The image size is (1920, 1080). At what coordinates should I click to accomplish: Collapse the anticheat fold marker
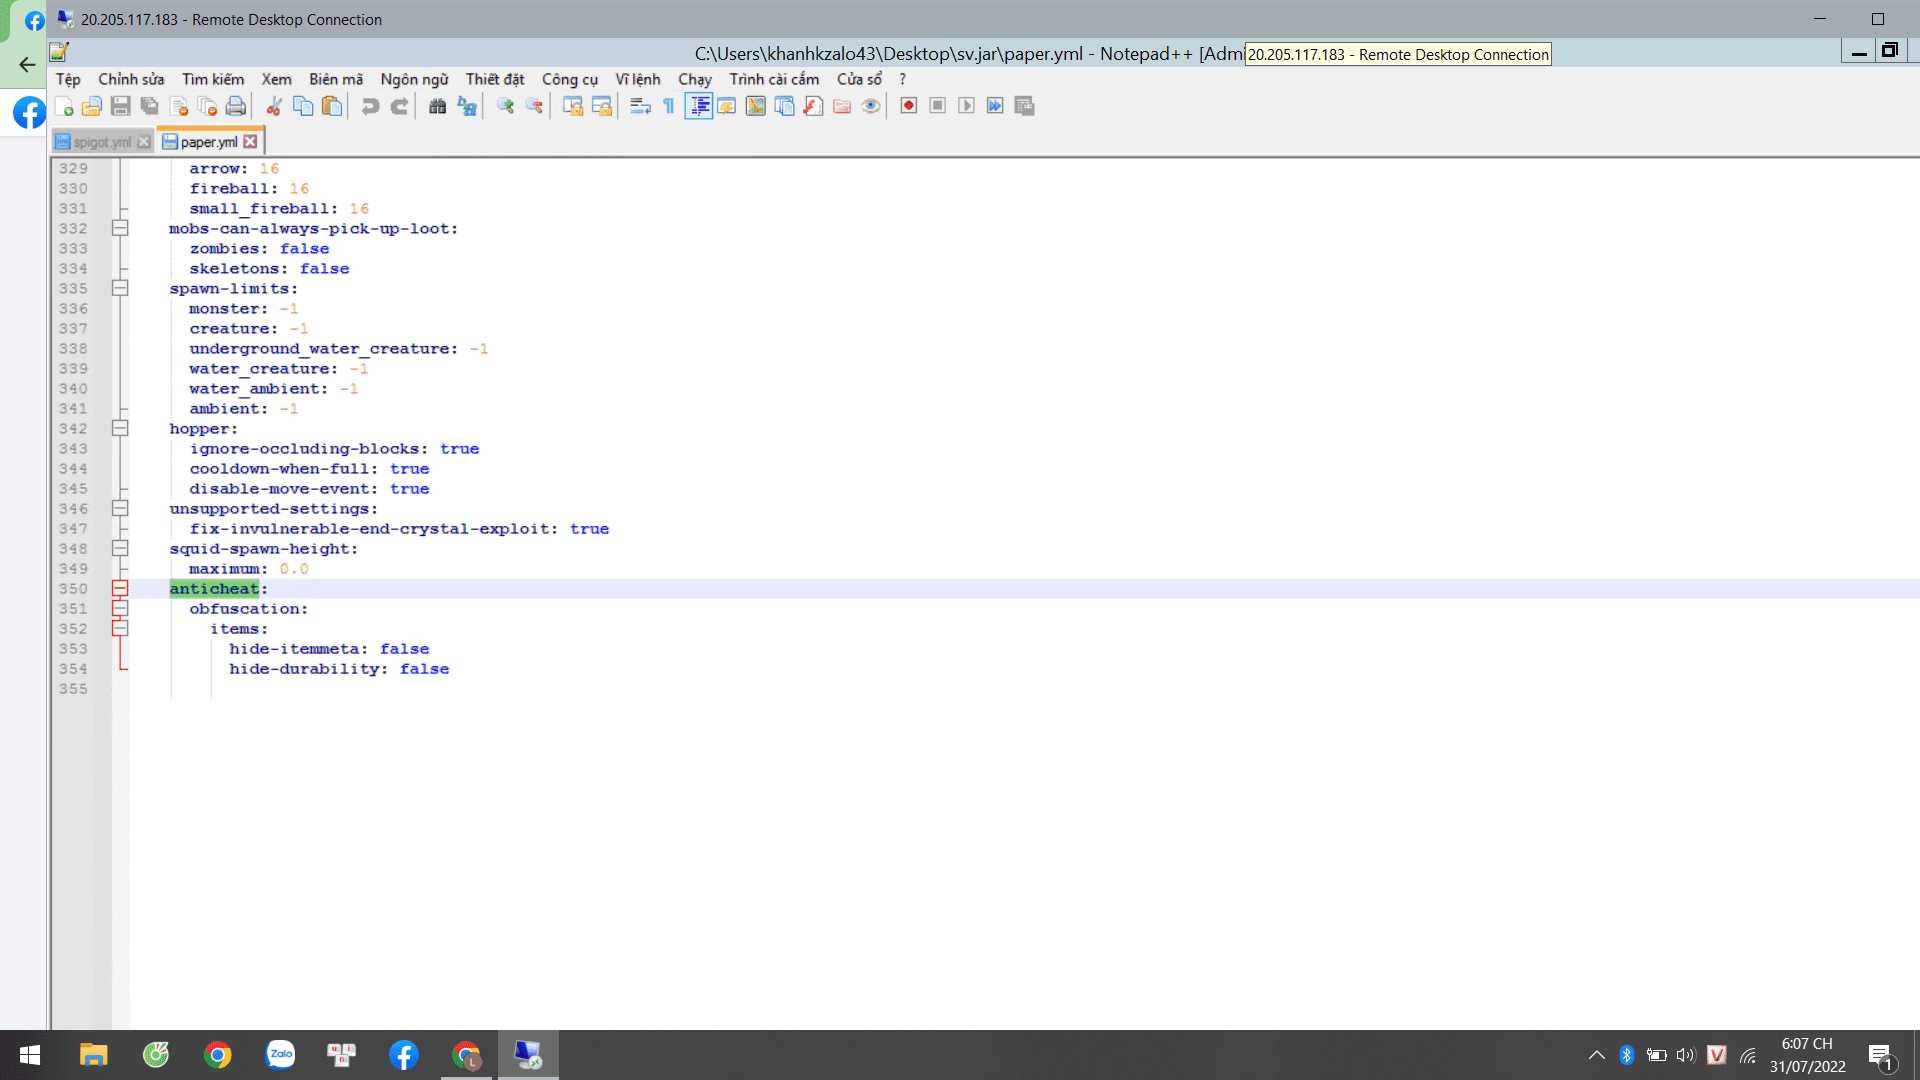point(120,588)
